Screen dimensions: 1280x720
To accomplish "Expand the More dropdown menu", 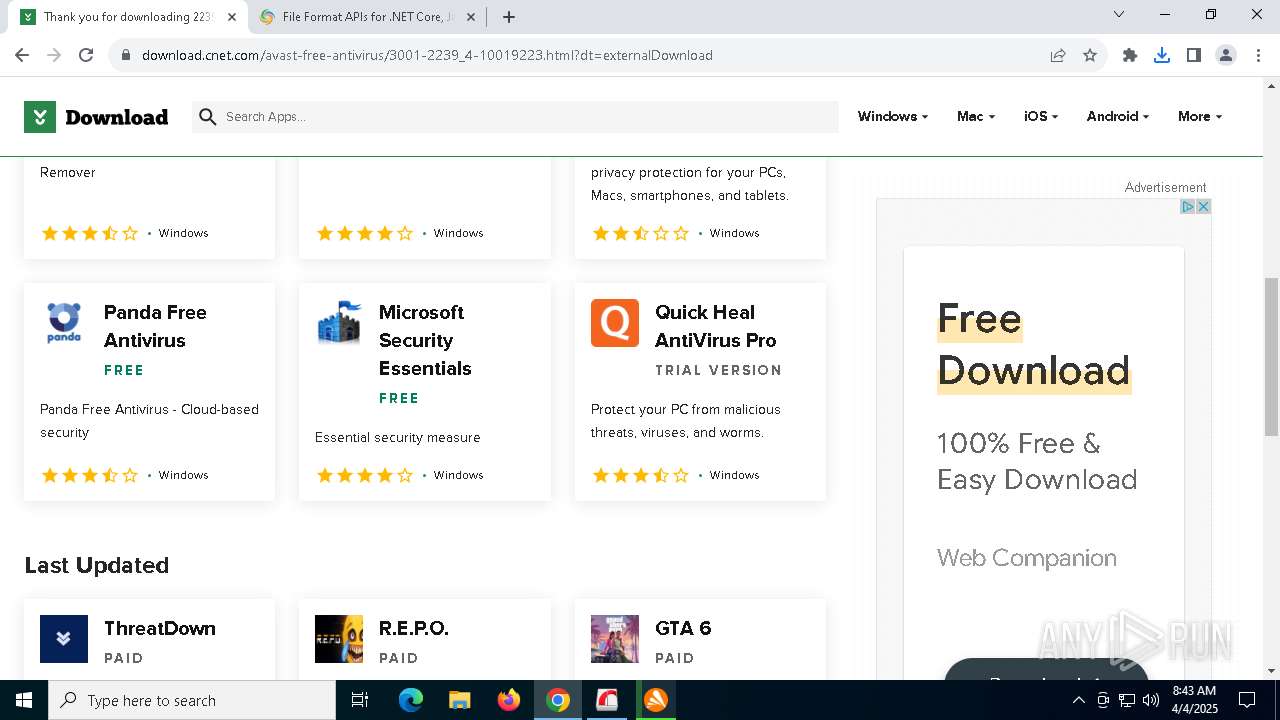I will [1200, 117].
